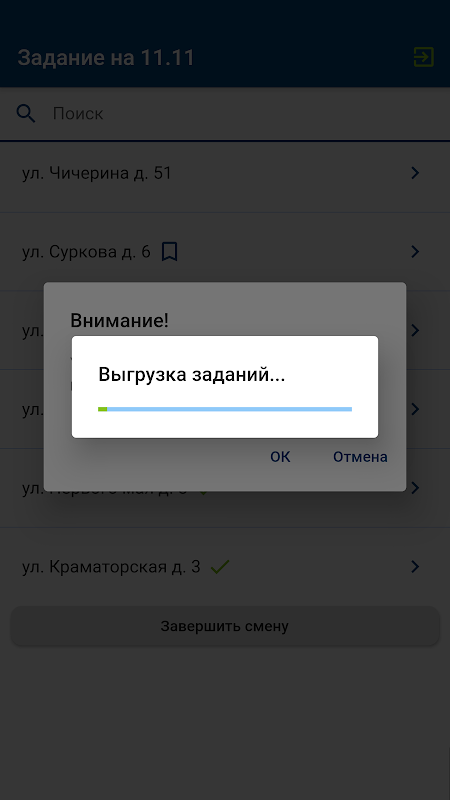Tap the Внимание! dialog heading
Image resolution: width=450 pixels, height=800 pixels.
(119, 320)
